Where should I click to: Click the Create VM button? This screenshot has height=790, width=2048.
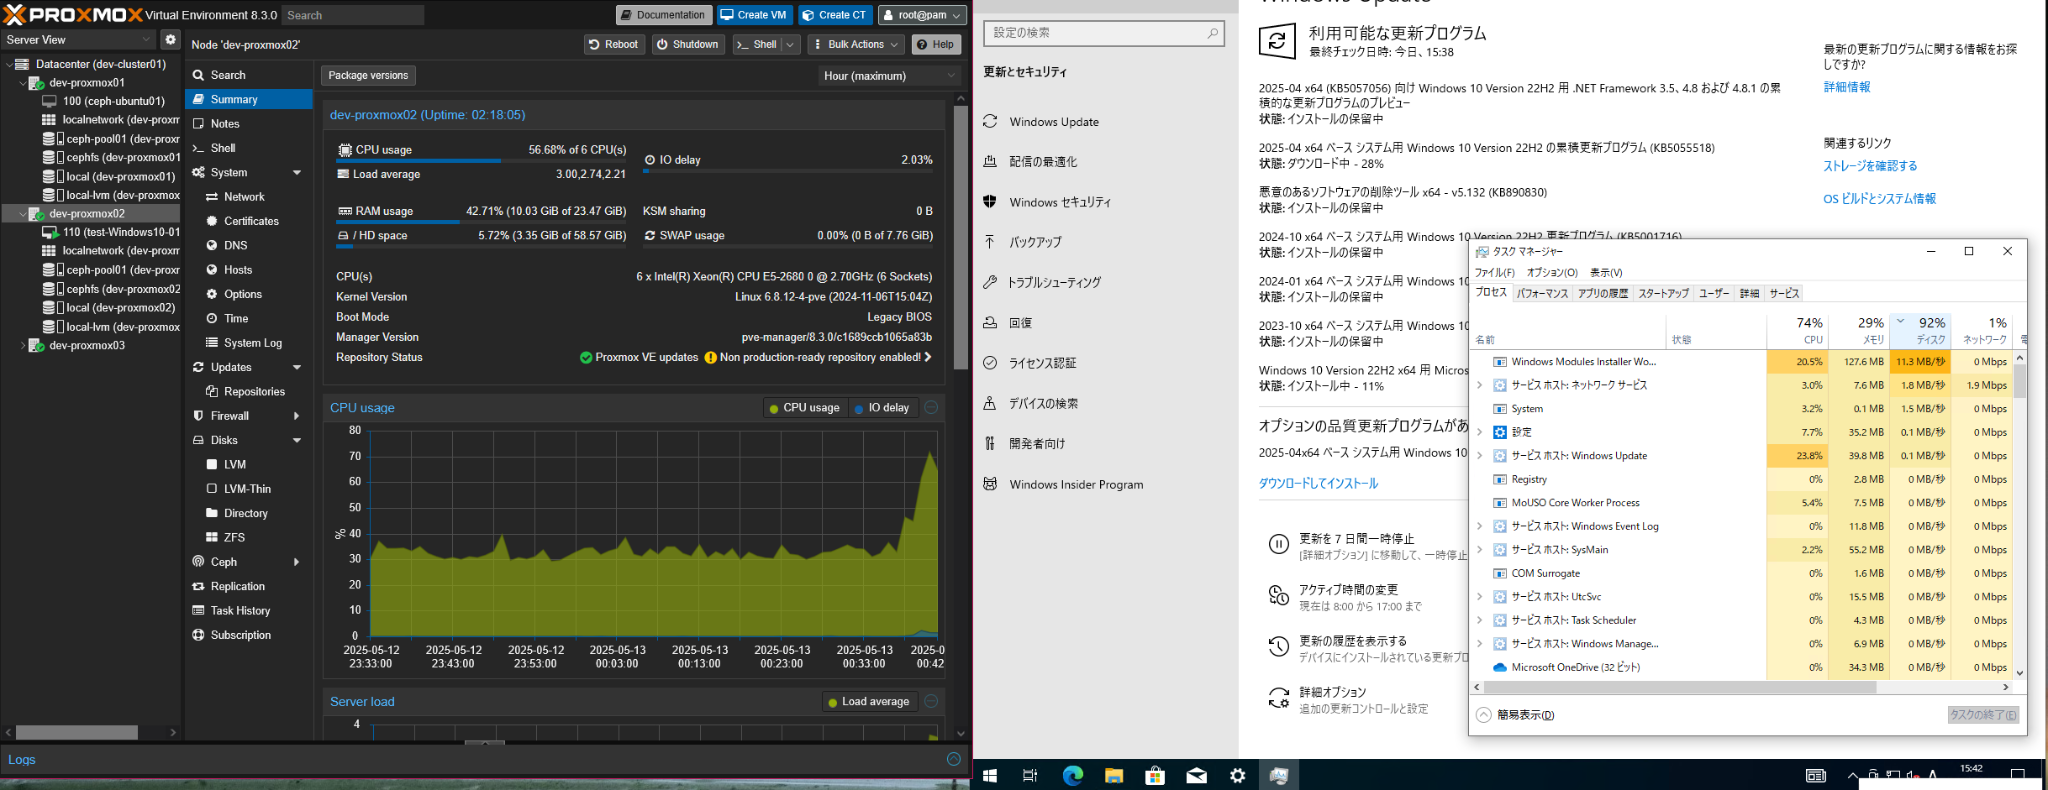754,15
